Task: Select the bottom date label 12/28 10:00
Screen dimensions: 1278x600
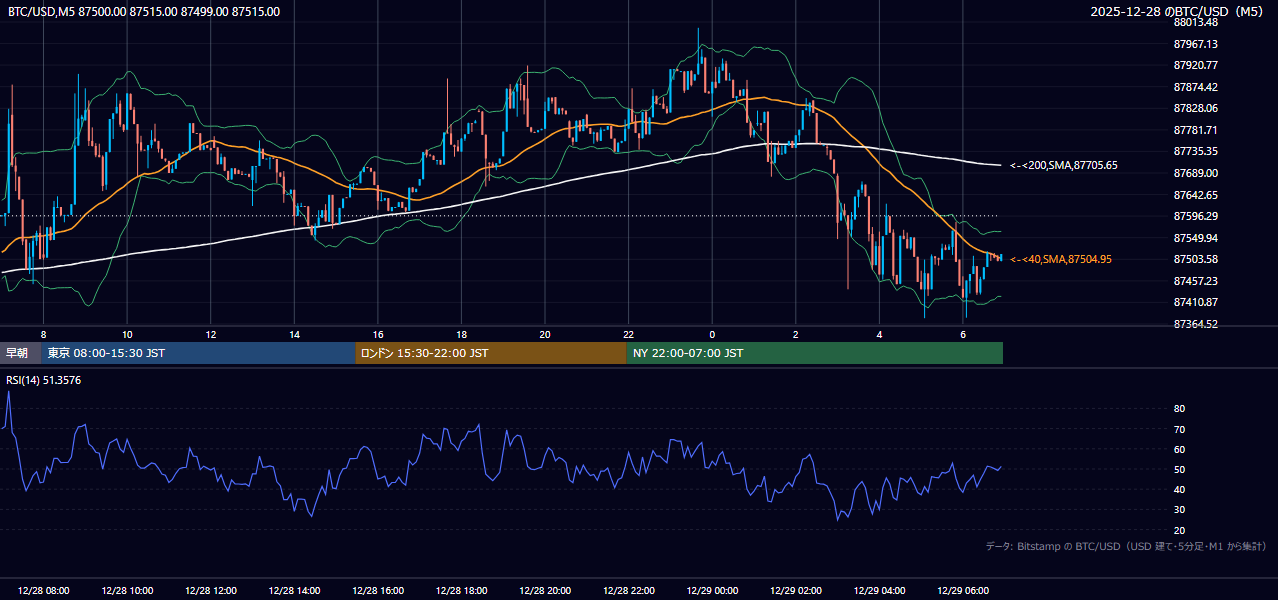Action: 127,591
